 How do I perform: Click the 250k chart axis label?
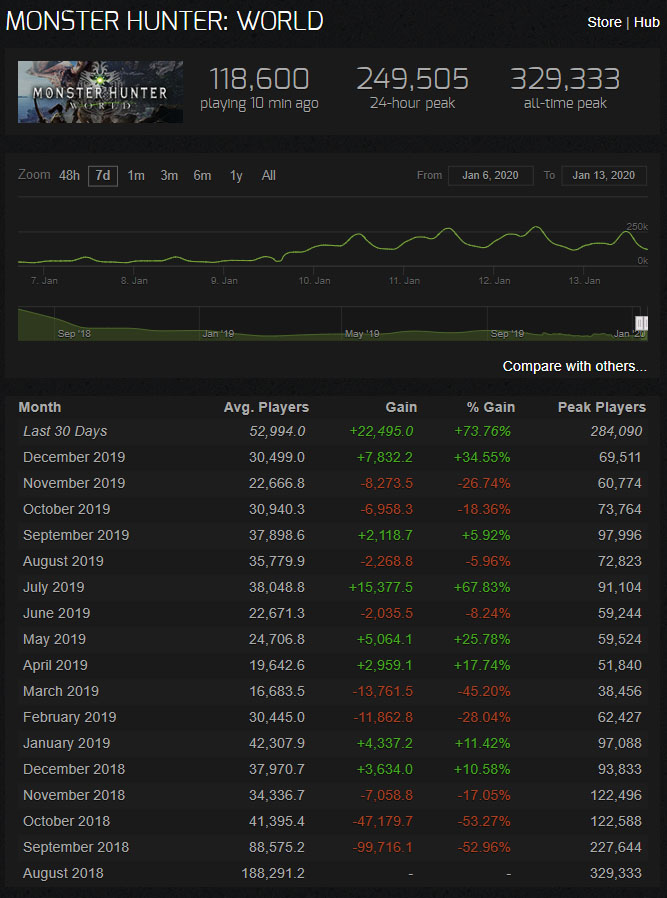[637, 227]
